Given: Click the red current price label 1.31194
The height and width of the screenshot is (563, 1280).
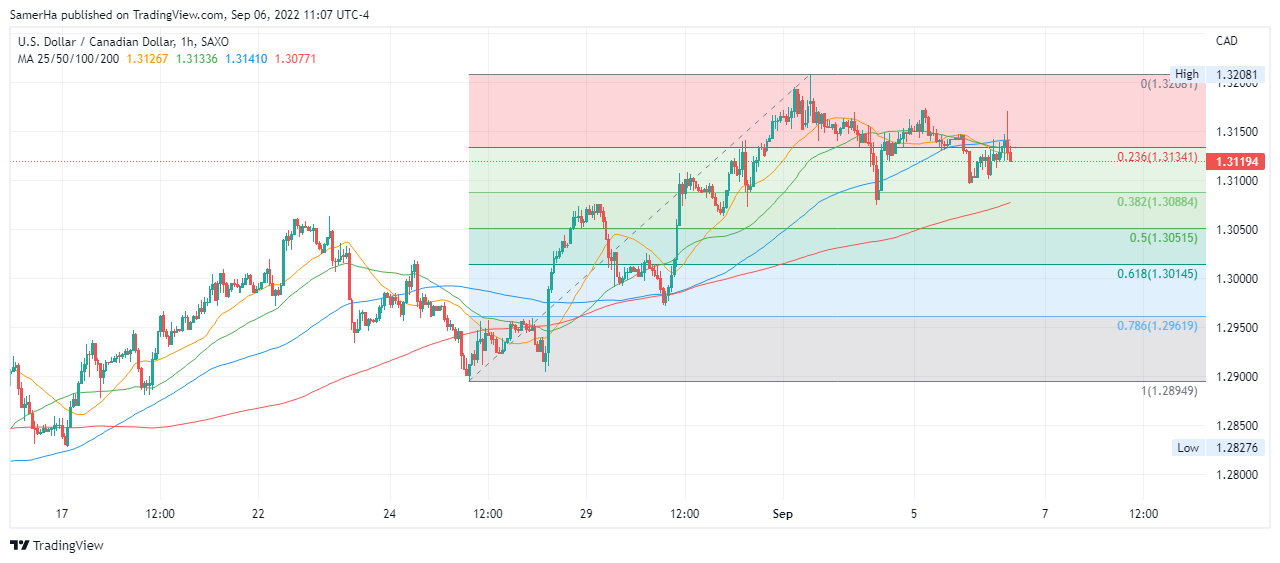Looking at the screenshot, I should pos(1236,161).
